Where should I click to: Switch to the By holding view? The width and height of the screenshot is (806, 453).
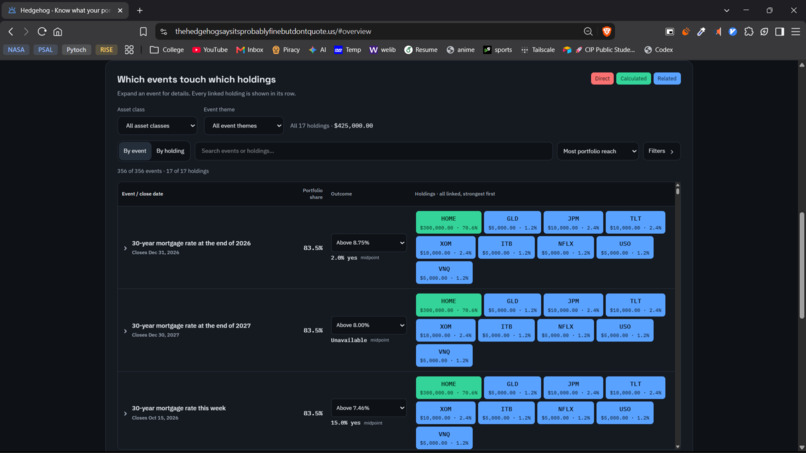(x=170, y=151)
